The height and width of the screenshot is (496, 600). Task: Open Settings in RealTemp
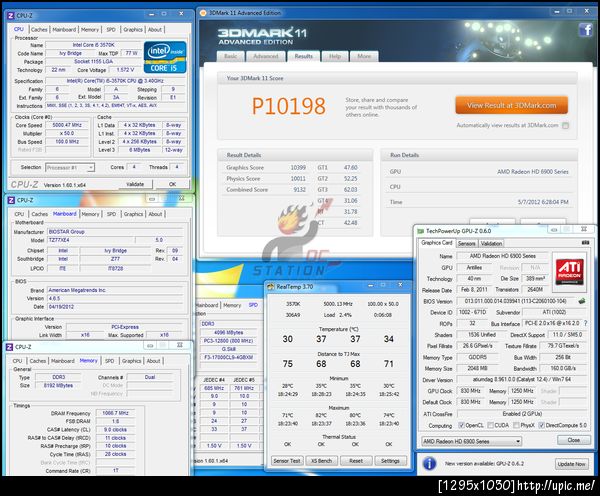[x=390, y=461]
